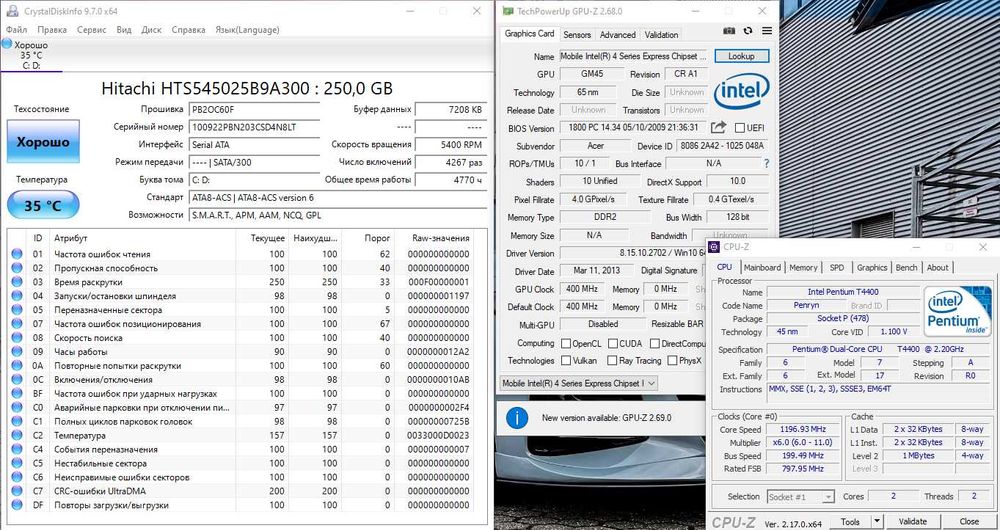Screen dimensions: 1000x530
Task: Click the firmware PB2OC60F field
Action: click(255, 110)
